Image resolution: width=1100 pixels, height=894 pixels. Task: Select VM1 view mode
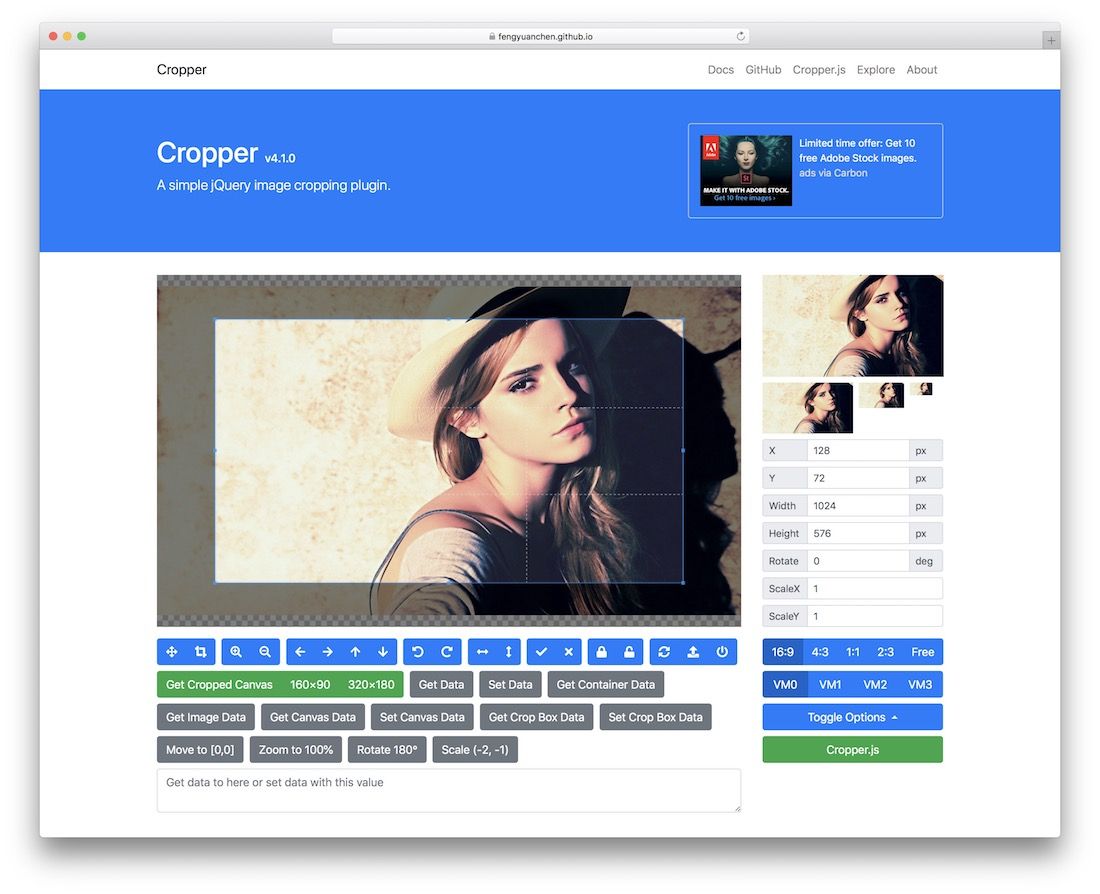coord(830,684)
